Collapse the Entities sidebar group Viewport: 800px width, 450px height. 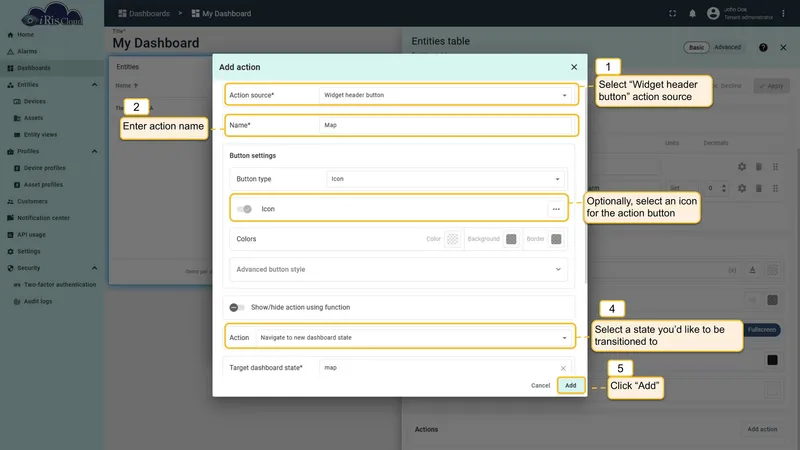pyautogui.click(x=94, y=85)
